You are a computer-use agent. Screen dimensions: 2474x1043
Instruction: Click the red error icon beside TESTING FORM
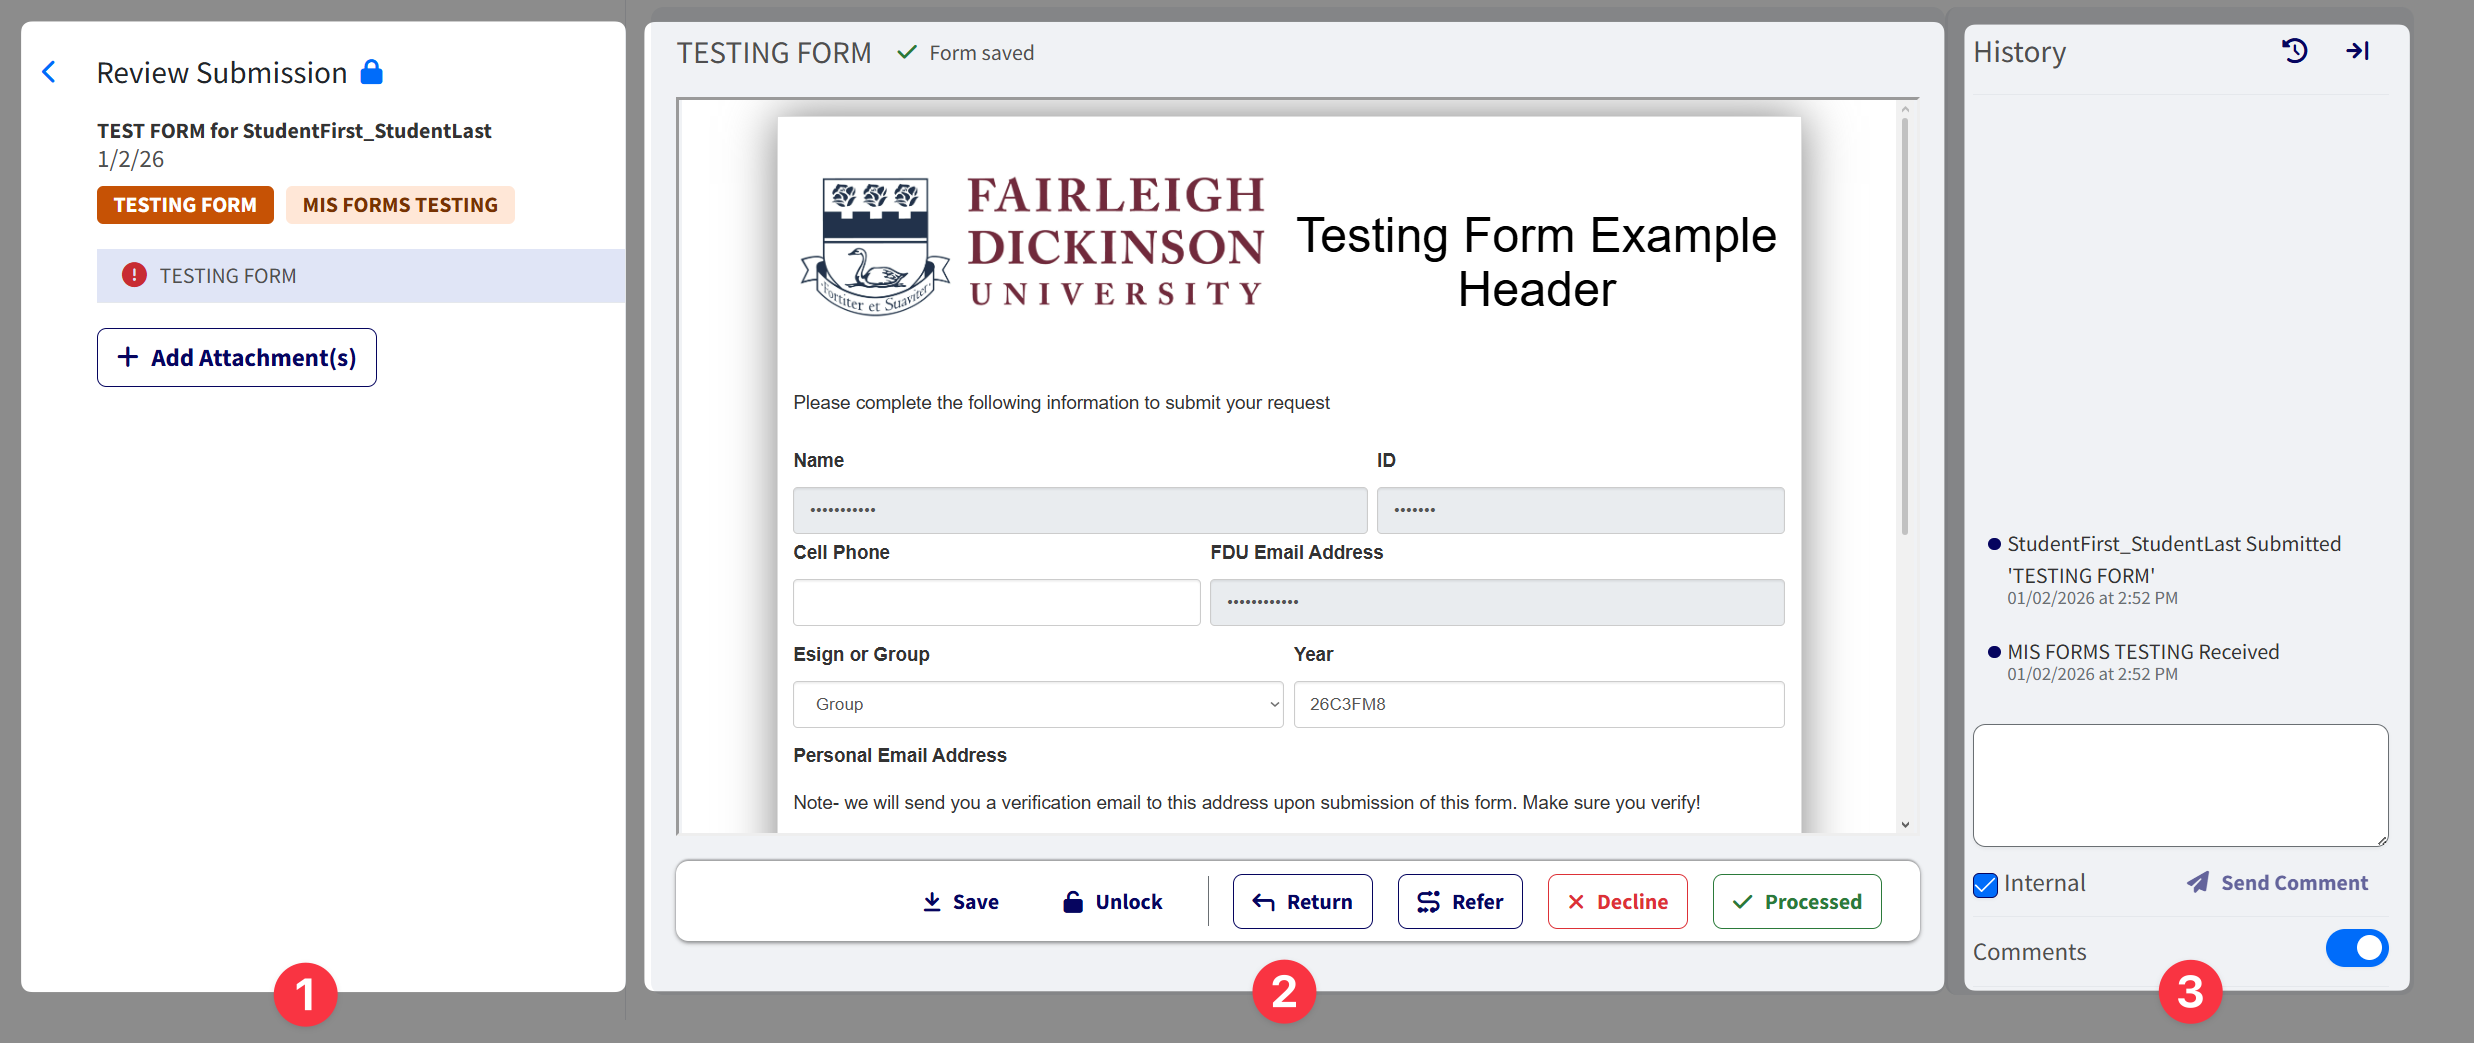(134, 275)
